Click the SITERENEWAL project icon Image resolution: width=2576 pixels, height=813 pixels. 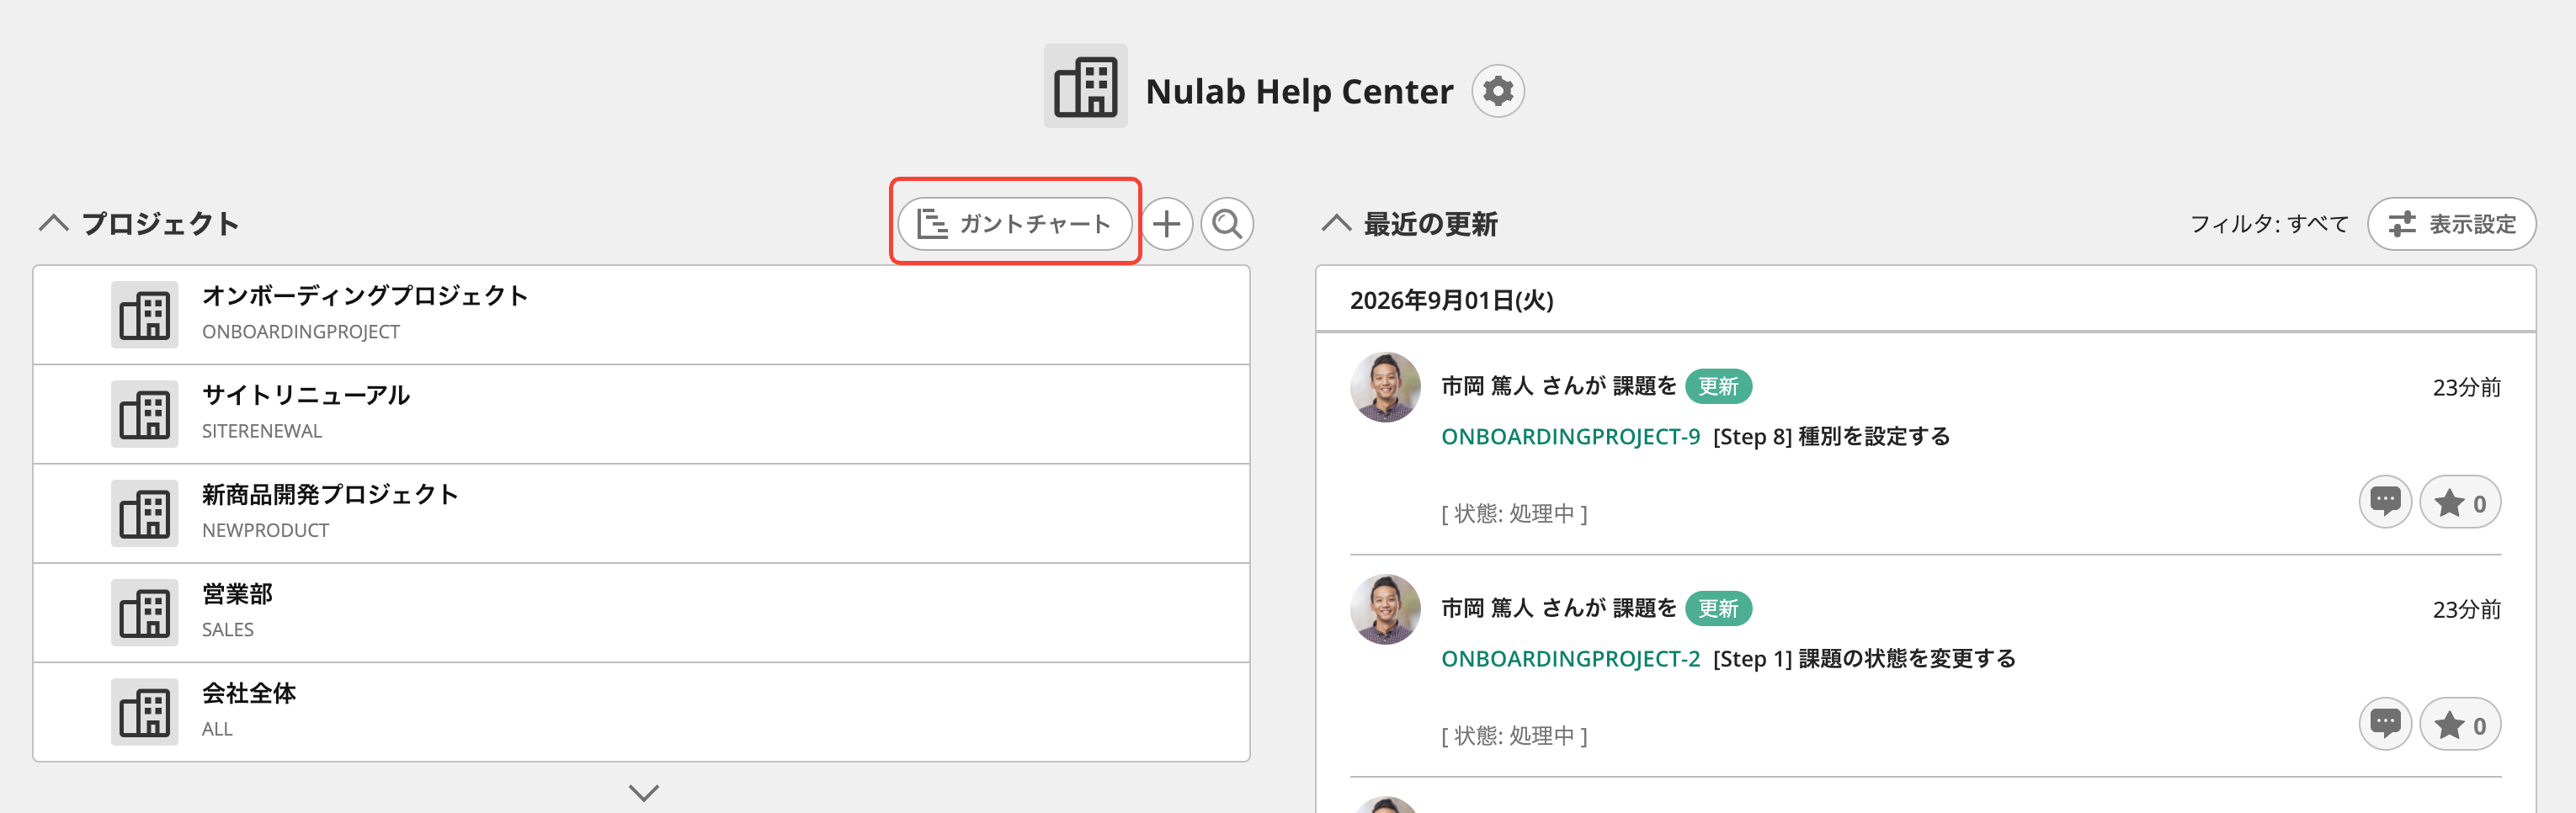tap(144, 414)
